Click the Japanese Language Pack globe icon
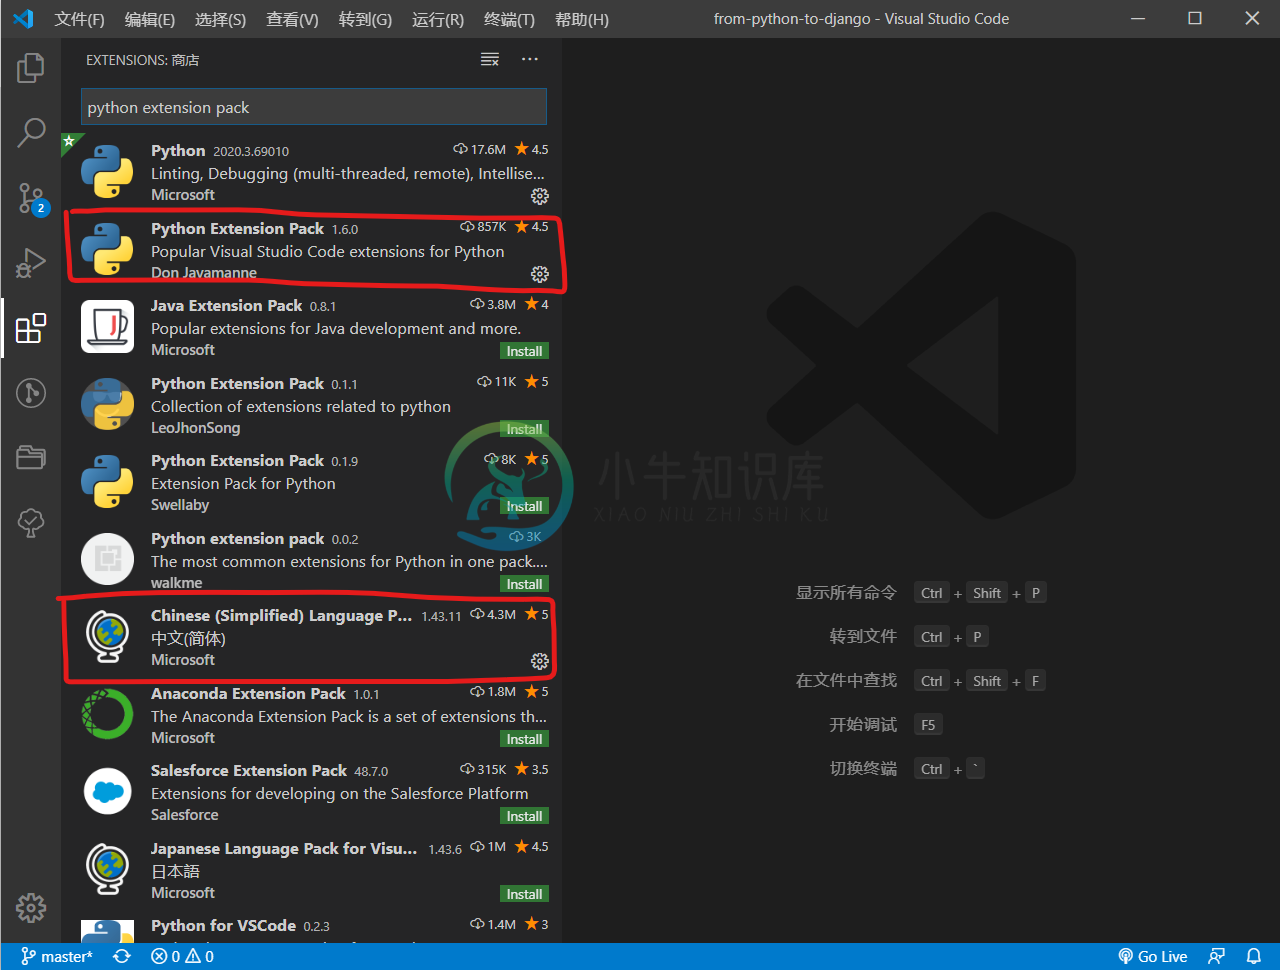This screenshot has width=1280, height=970. 107,869
